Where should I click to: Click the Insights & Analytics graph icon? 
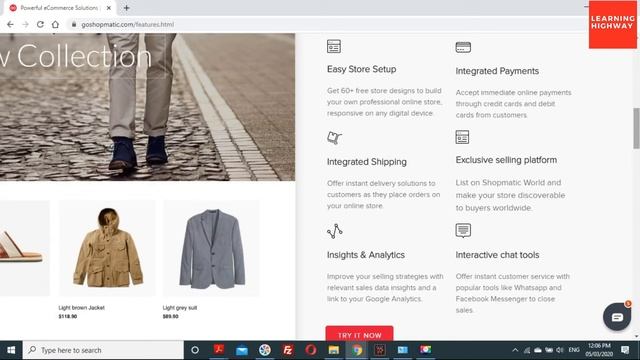[x=334, y=231]
